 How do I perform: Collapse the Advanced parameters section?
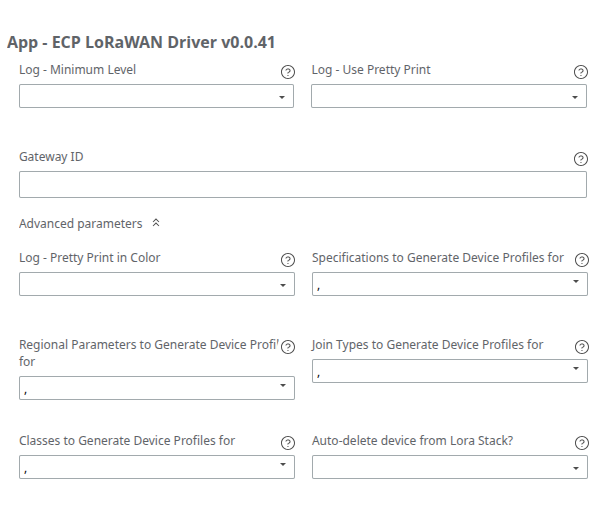click(x=156, y=224)
